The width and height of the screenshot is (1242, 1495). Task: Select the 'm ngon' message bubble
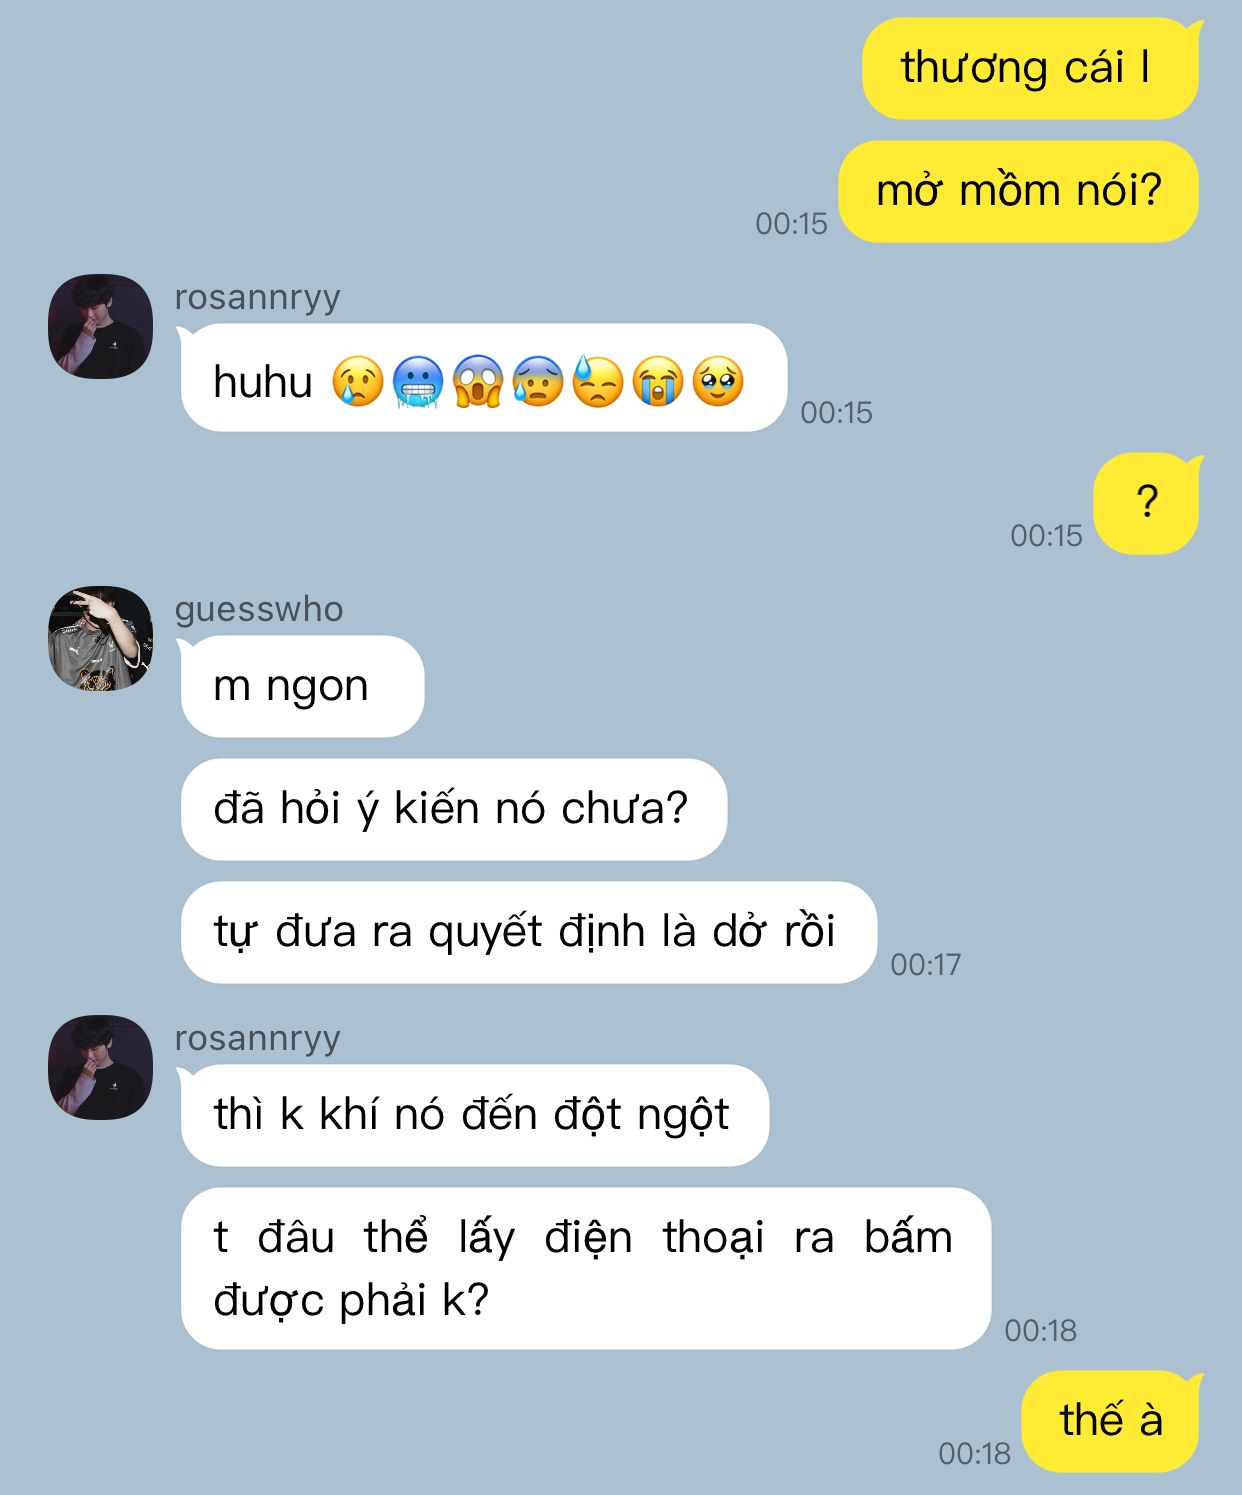coord(303,686)
